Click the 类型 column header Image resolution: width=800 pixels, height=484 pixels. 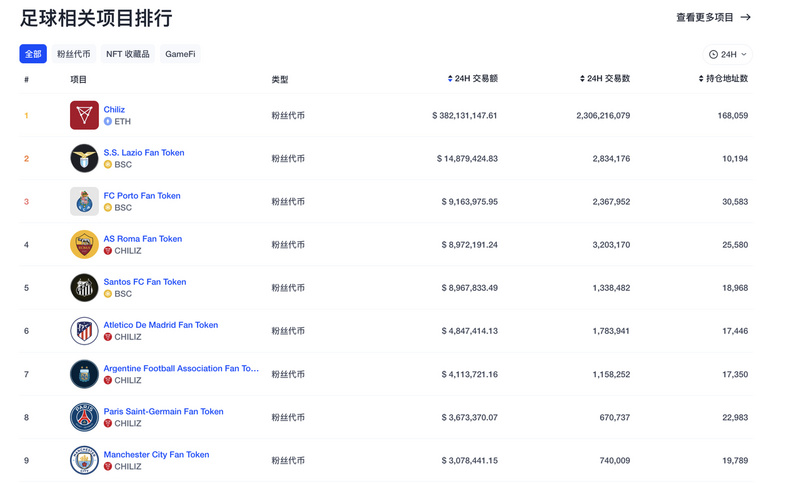280,80
